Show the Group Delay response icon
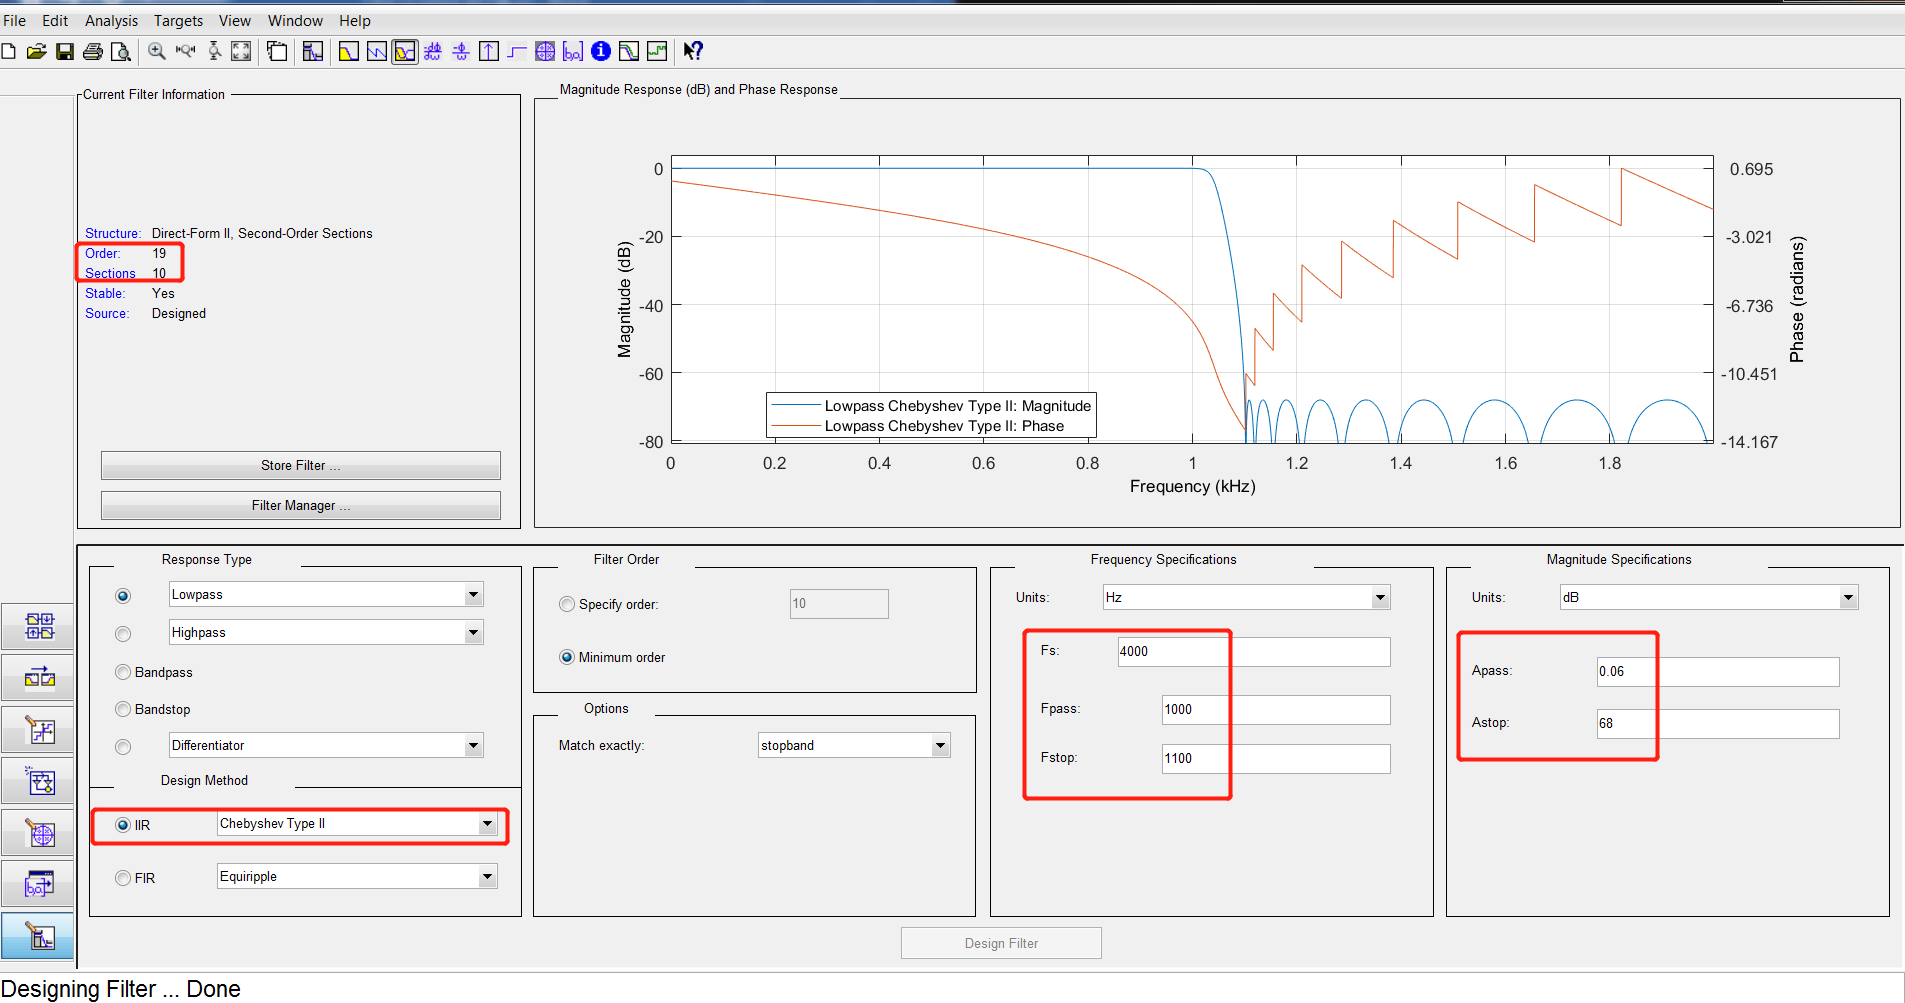Viewport: 1905px width, 1003px height. pyautogui.click(x=433, y=51)
